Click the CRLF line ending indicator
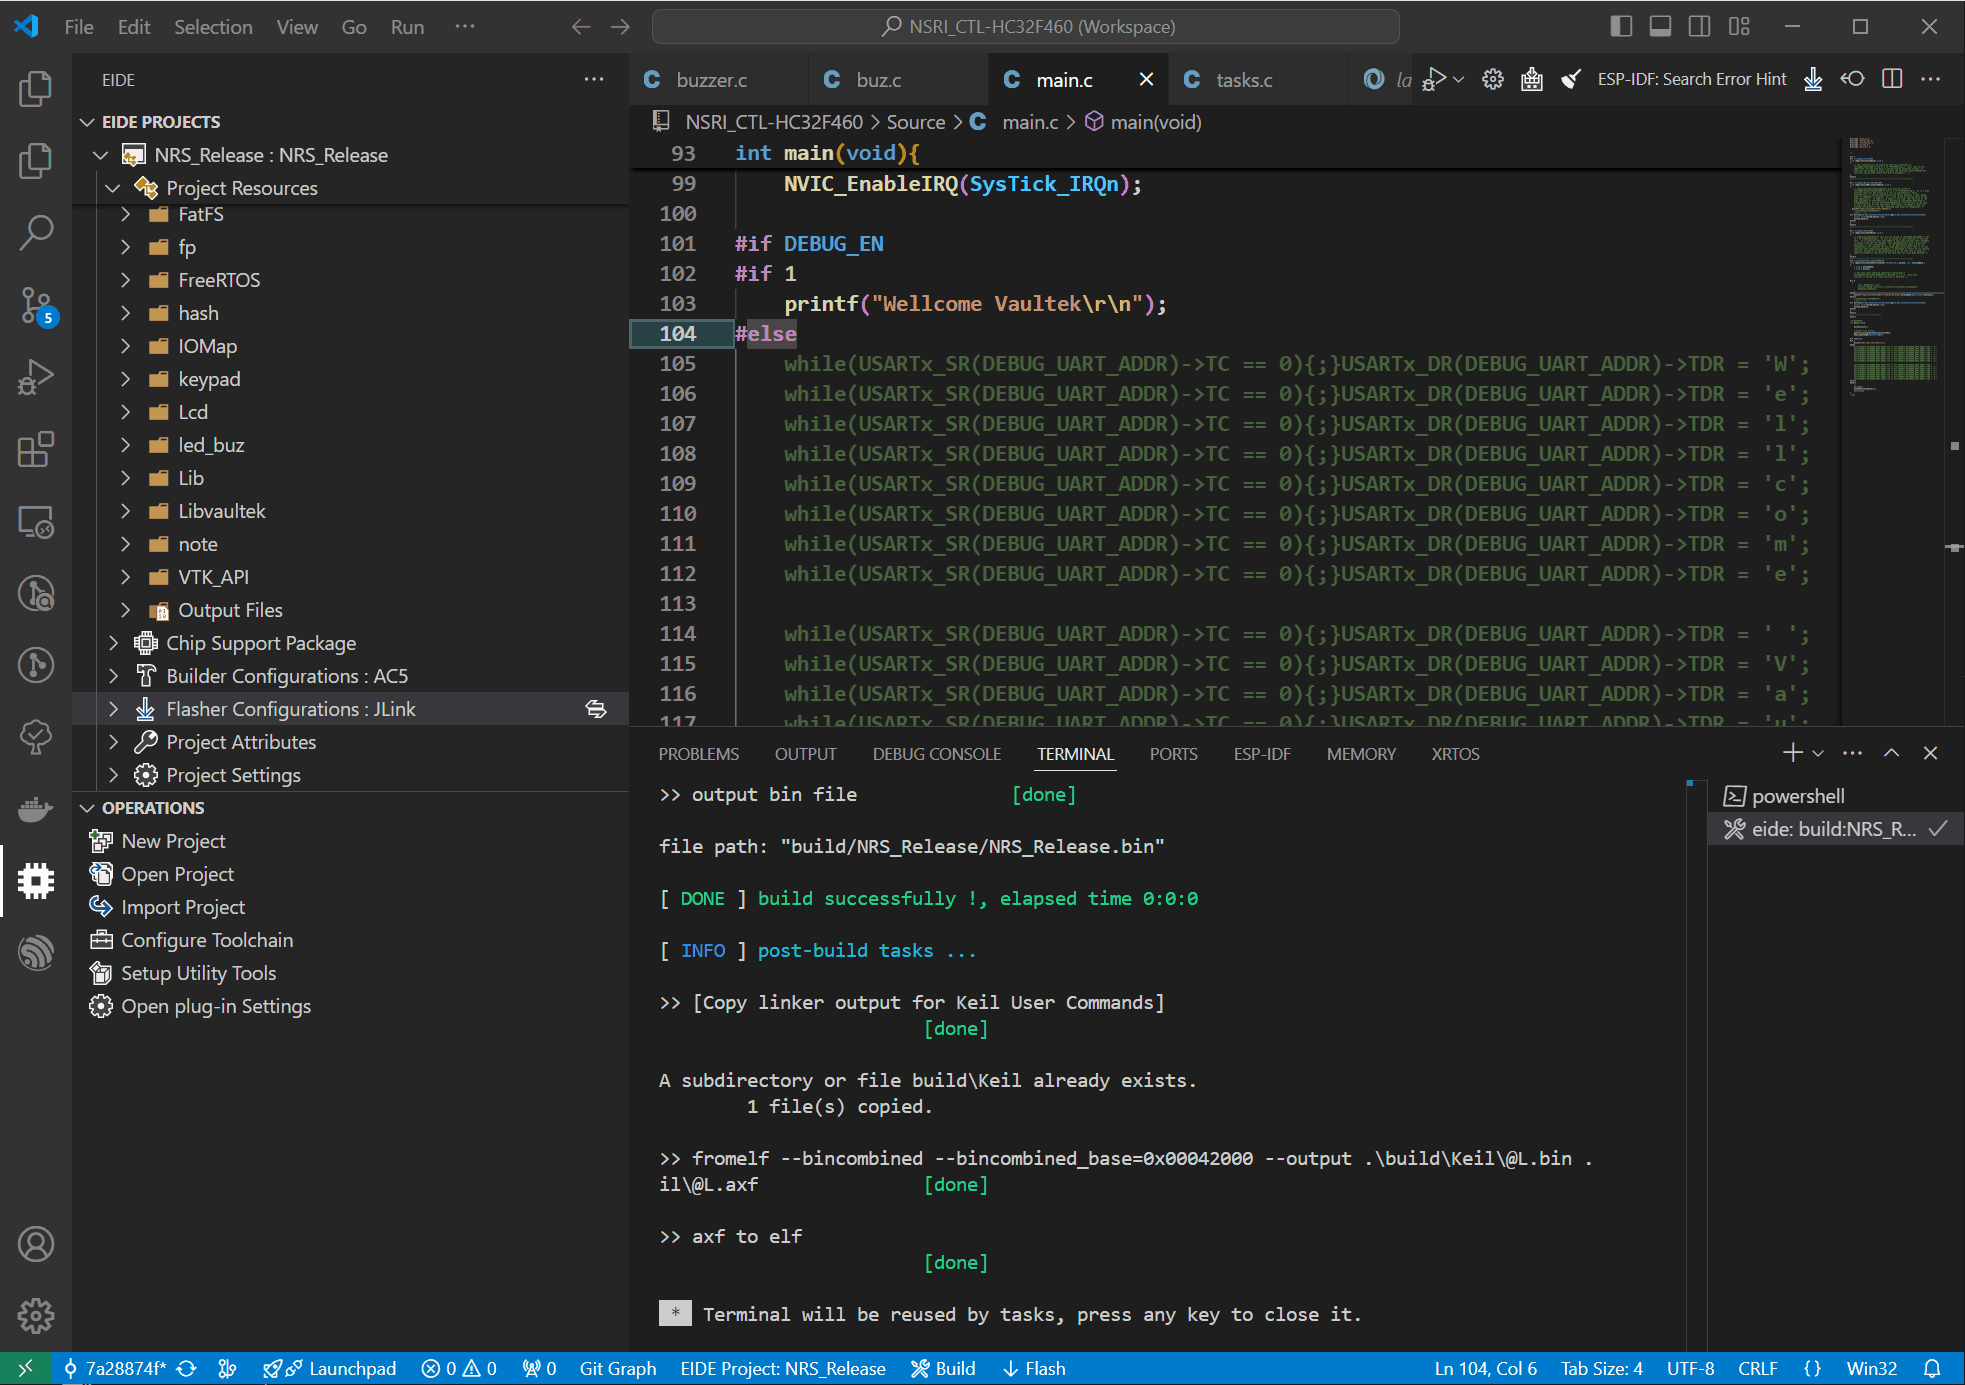1965x1385 pixels. [x=1757, y=1368]
